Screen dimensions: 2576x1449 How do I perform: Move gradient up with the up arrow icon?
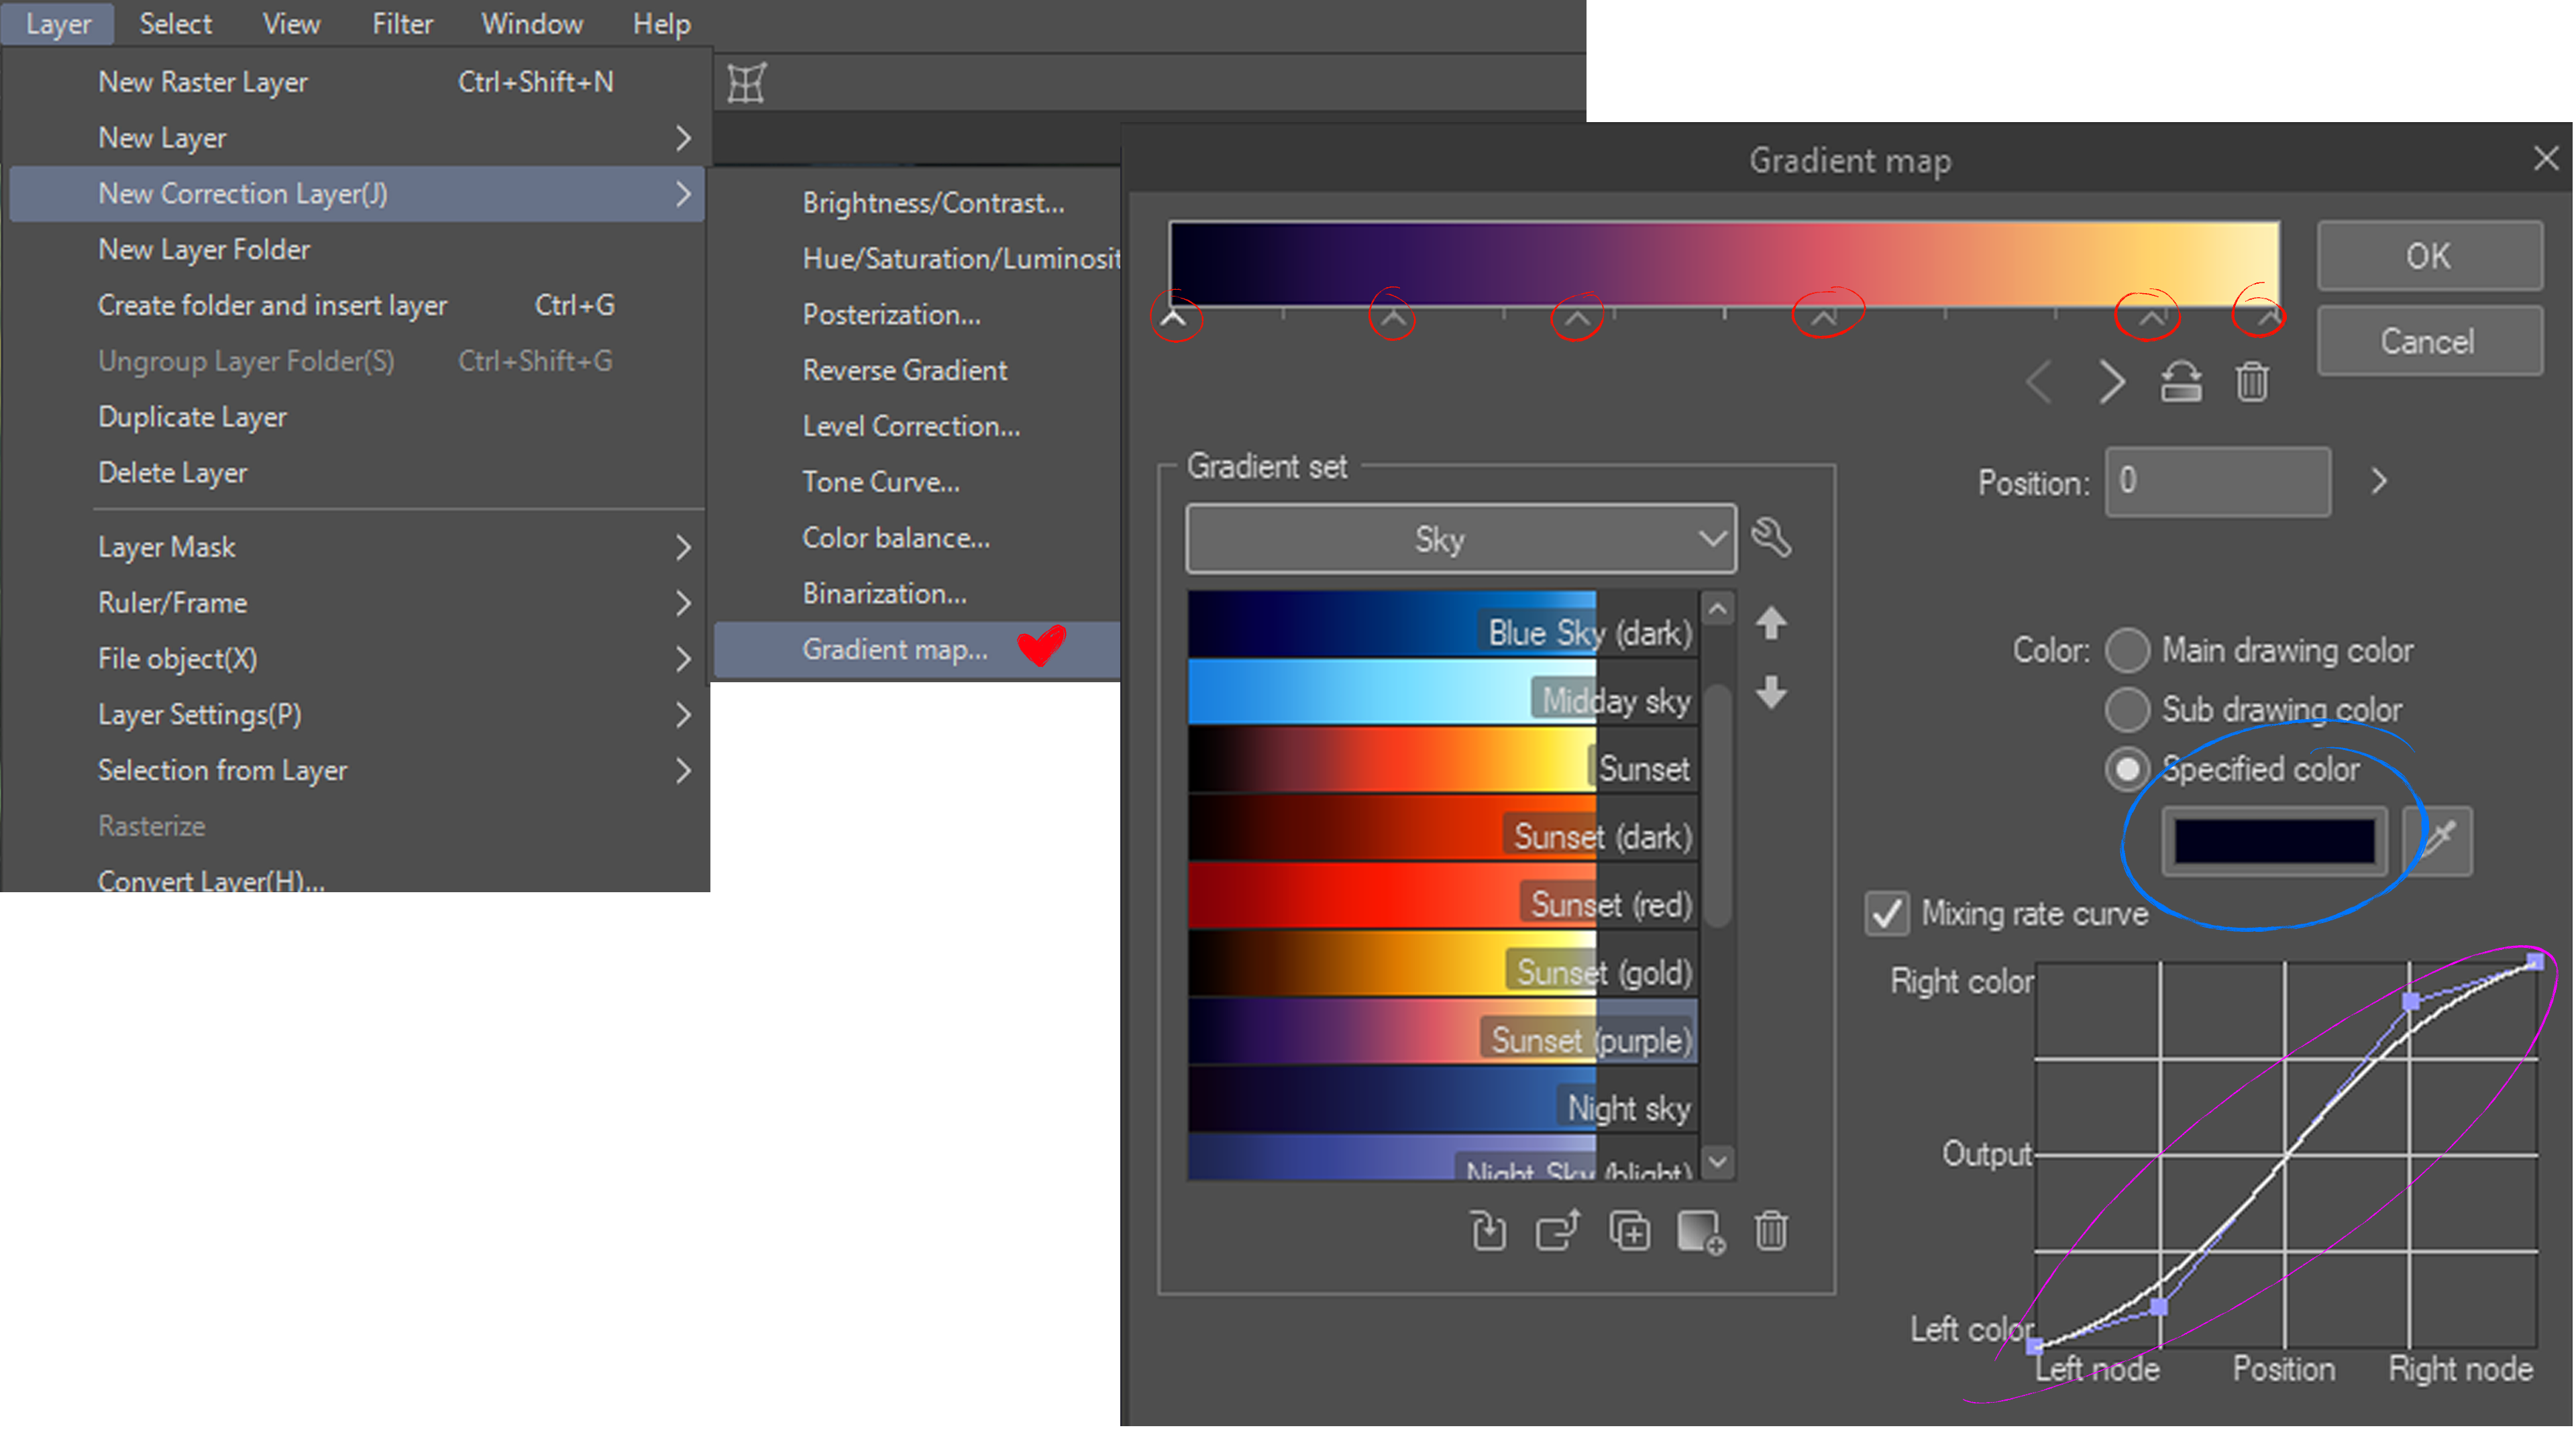click(1771, 623)
